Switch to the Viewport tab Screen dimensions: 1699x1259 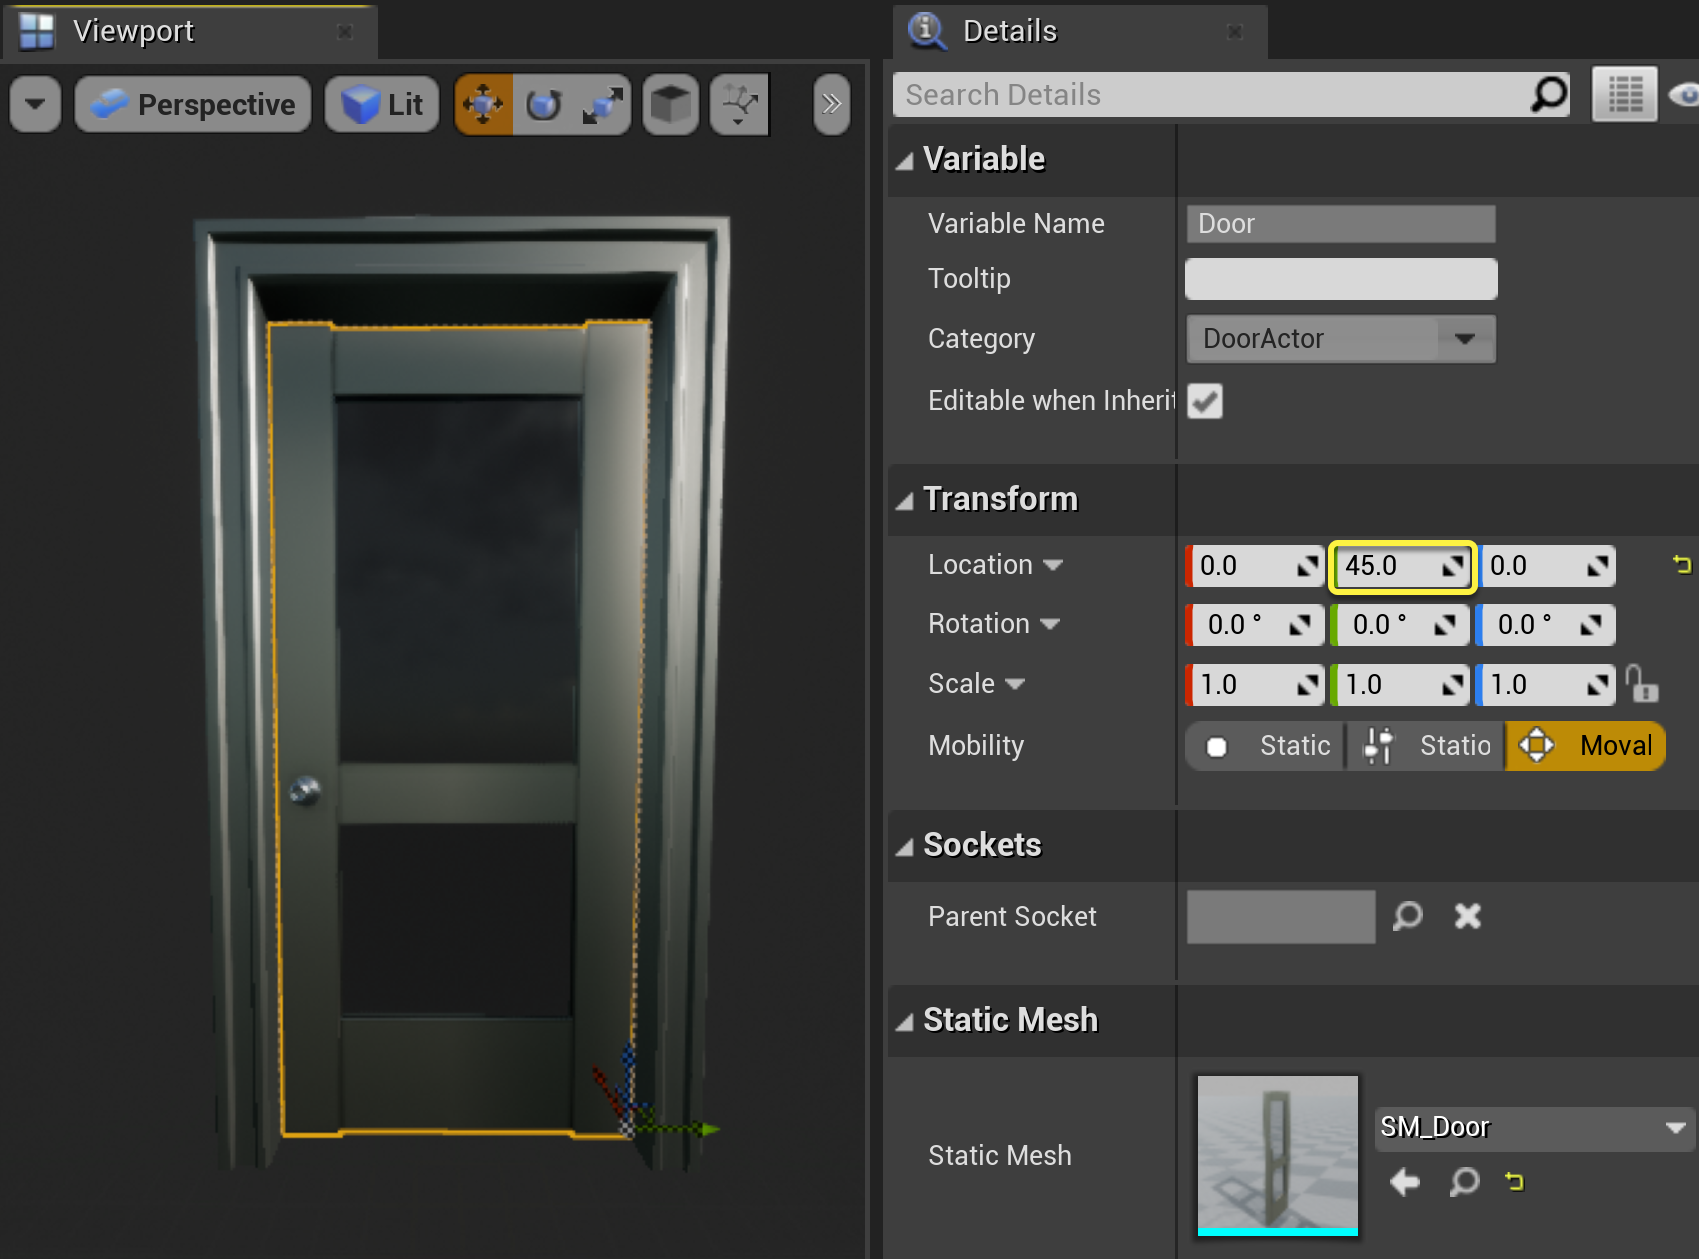(x=133, y=31)
